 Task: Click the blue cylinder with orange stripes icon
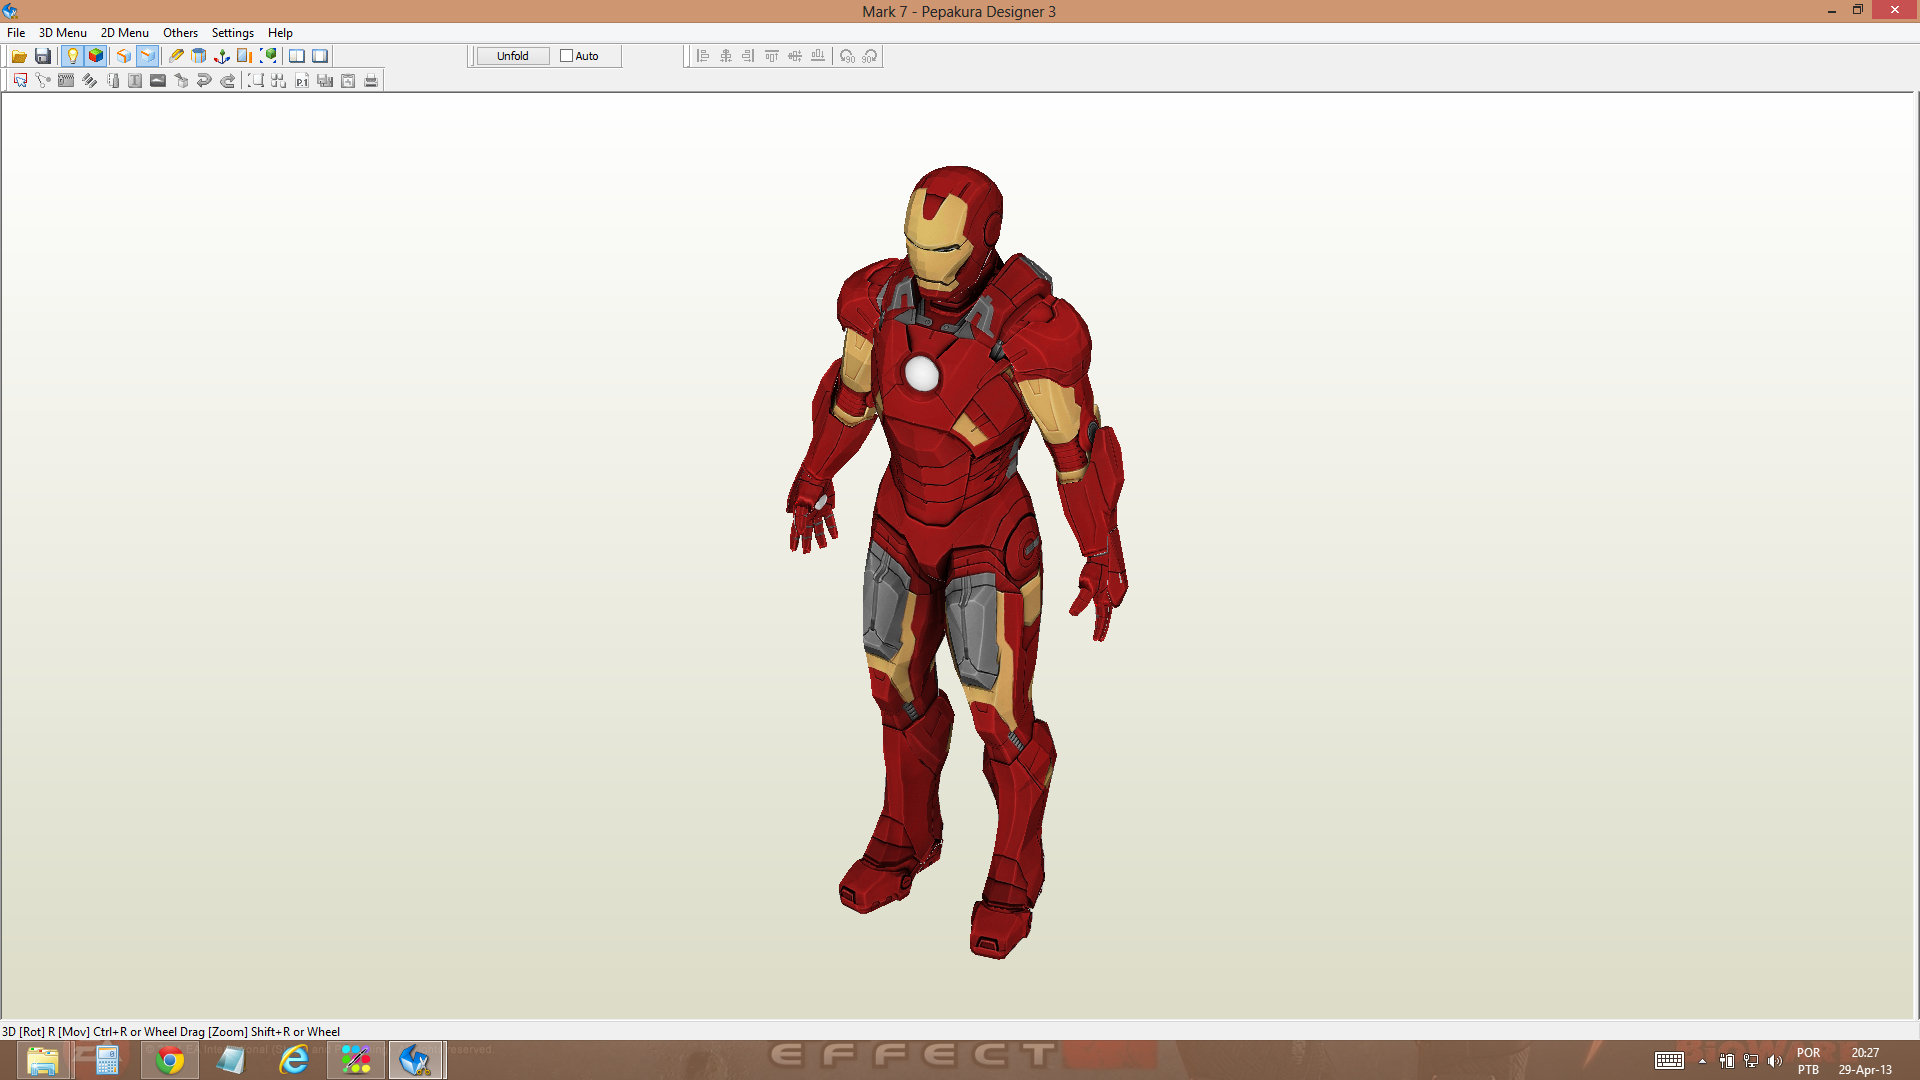(199, 56)
